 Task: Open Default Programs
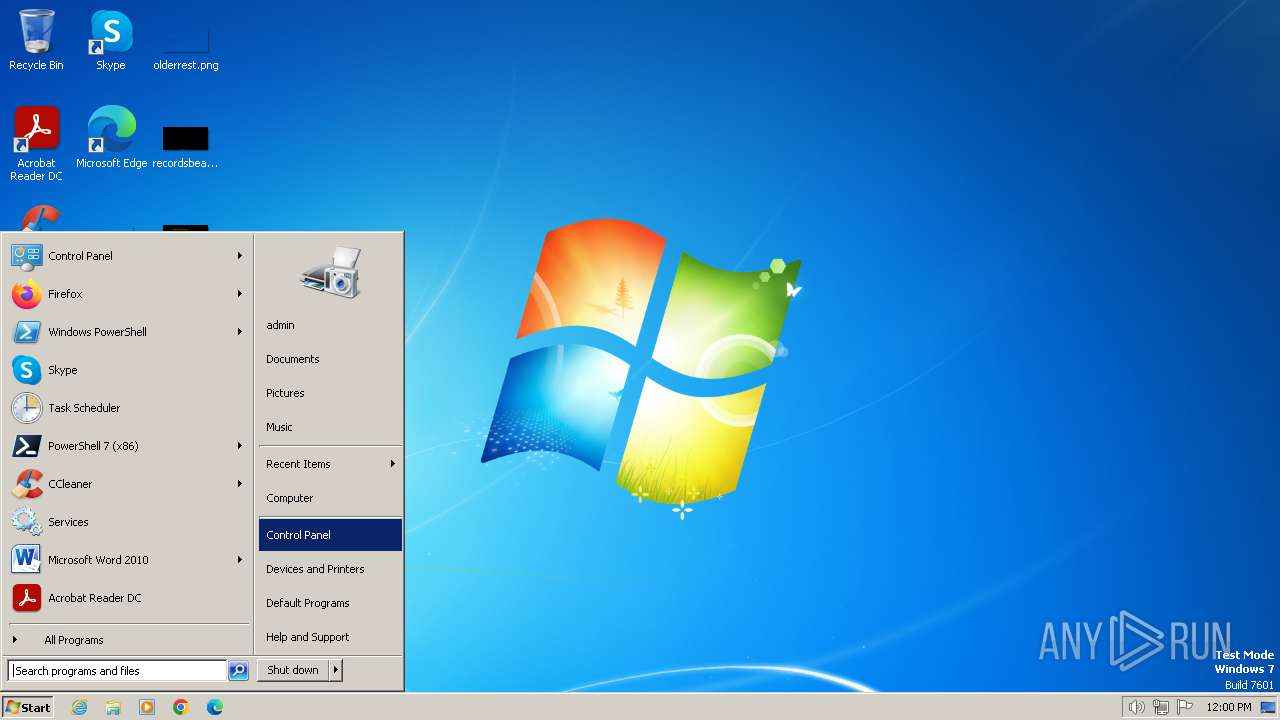[330, 603]
